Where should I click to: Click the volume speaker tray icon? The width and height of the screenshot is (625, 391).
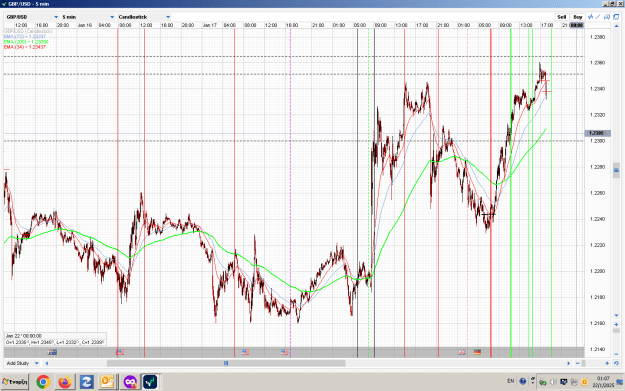pos(553,382)
